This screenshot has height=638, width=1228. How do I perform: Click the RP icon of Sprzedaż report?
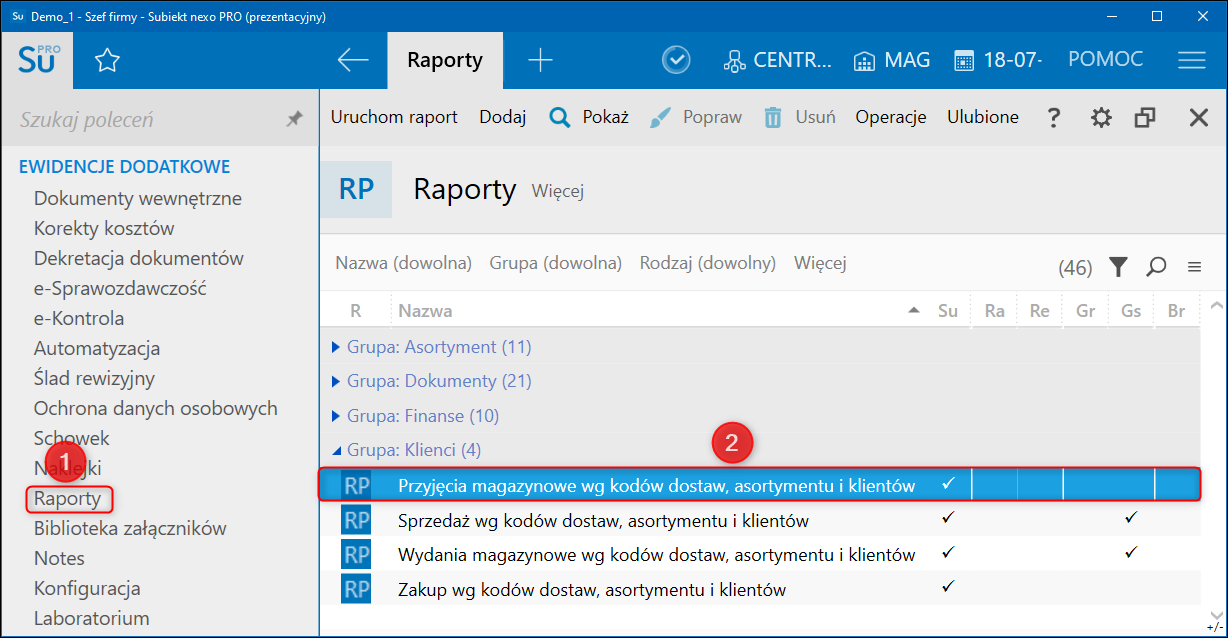pos(356,521)
